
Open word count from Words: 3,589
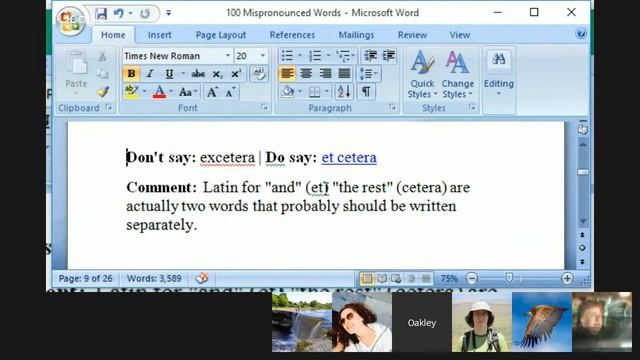pyautogui.click(x=154, y=278)
